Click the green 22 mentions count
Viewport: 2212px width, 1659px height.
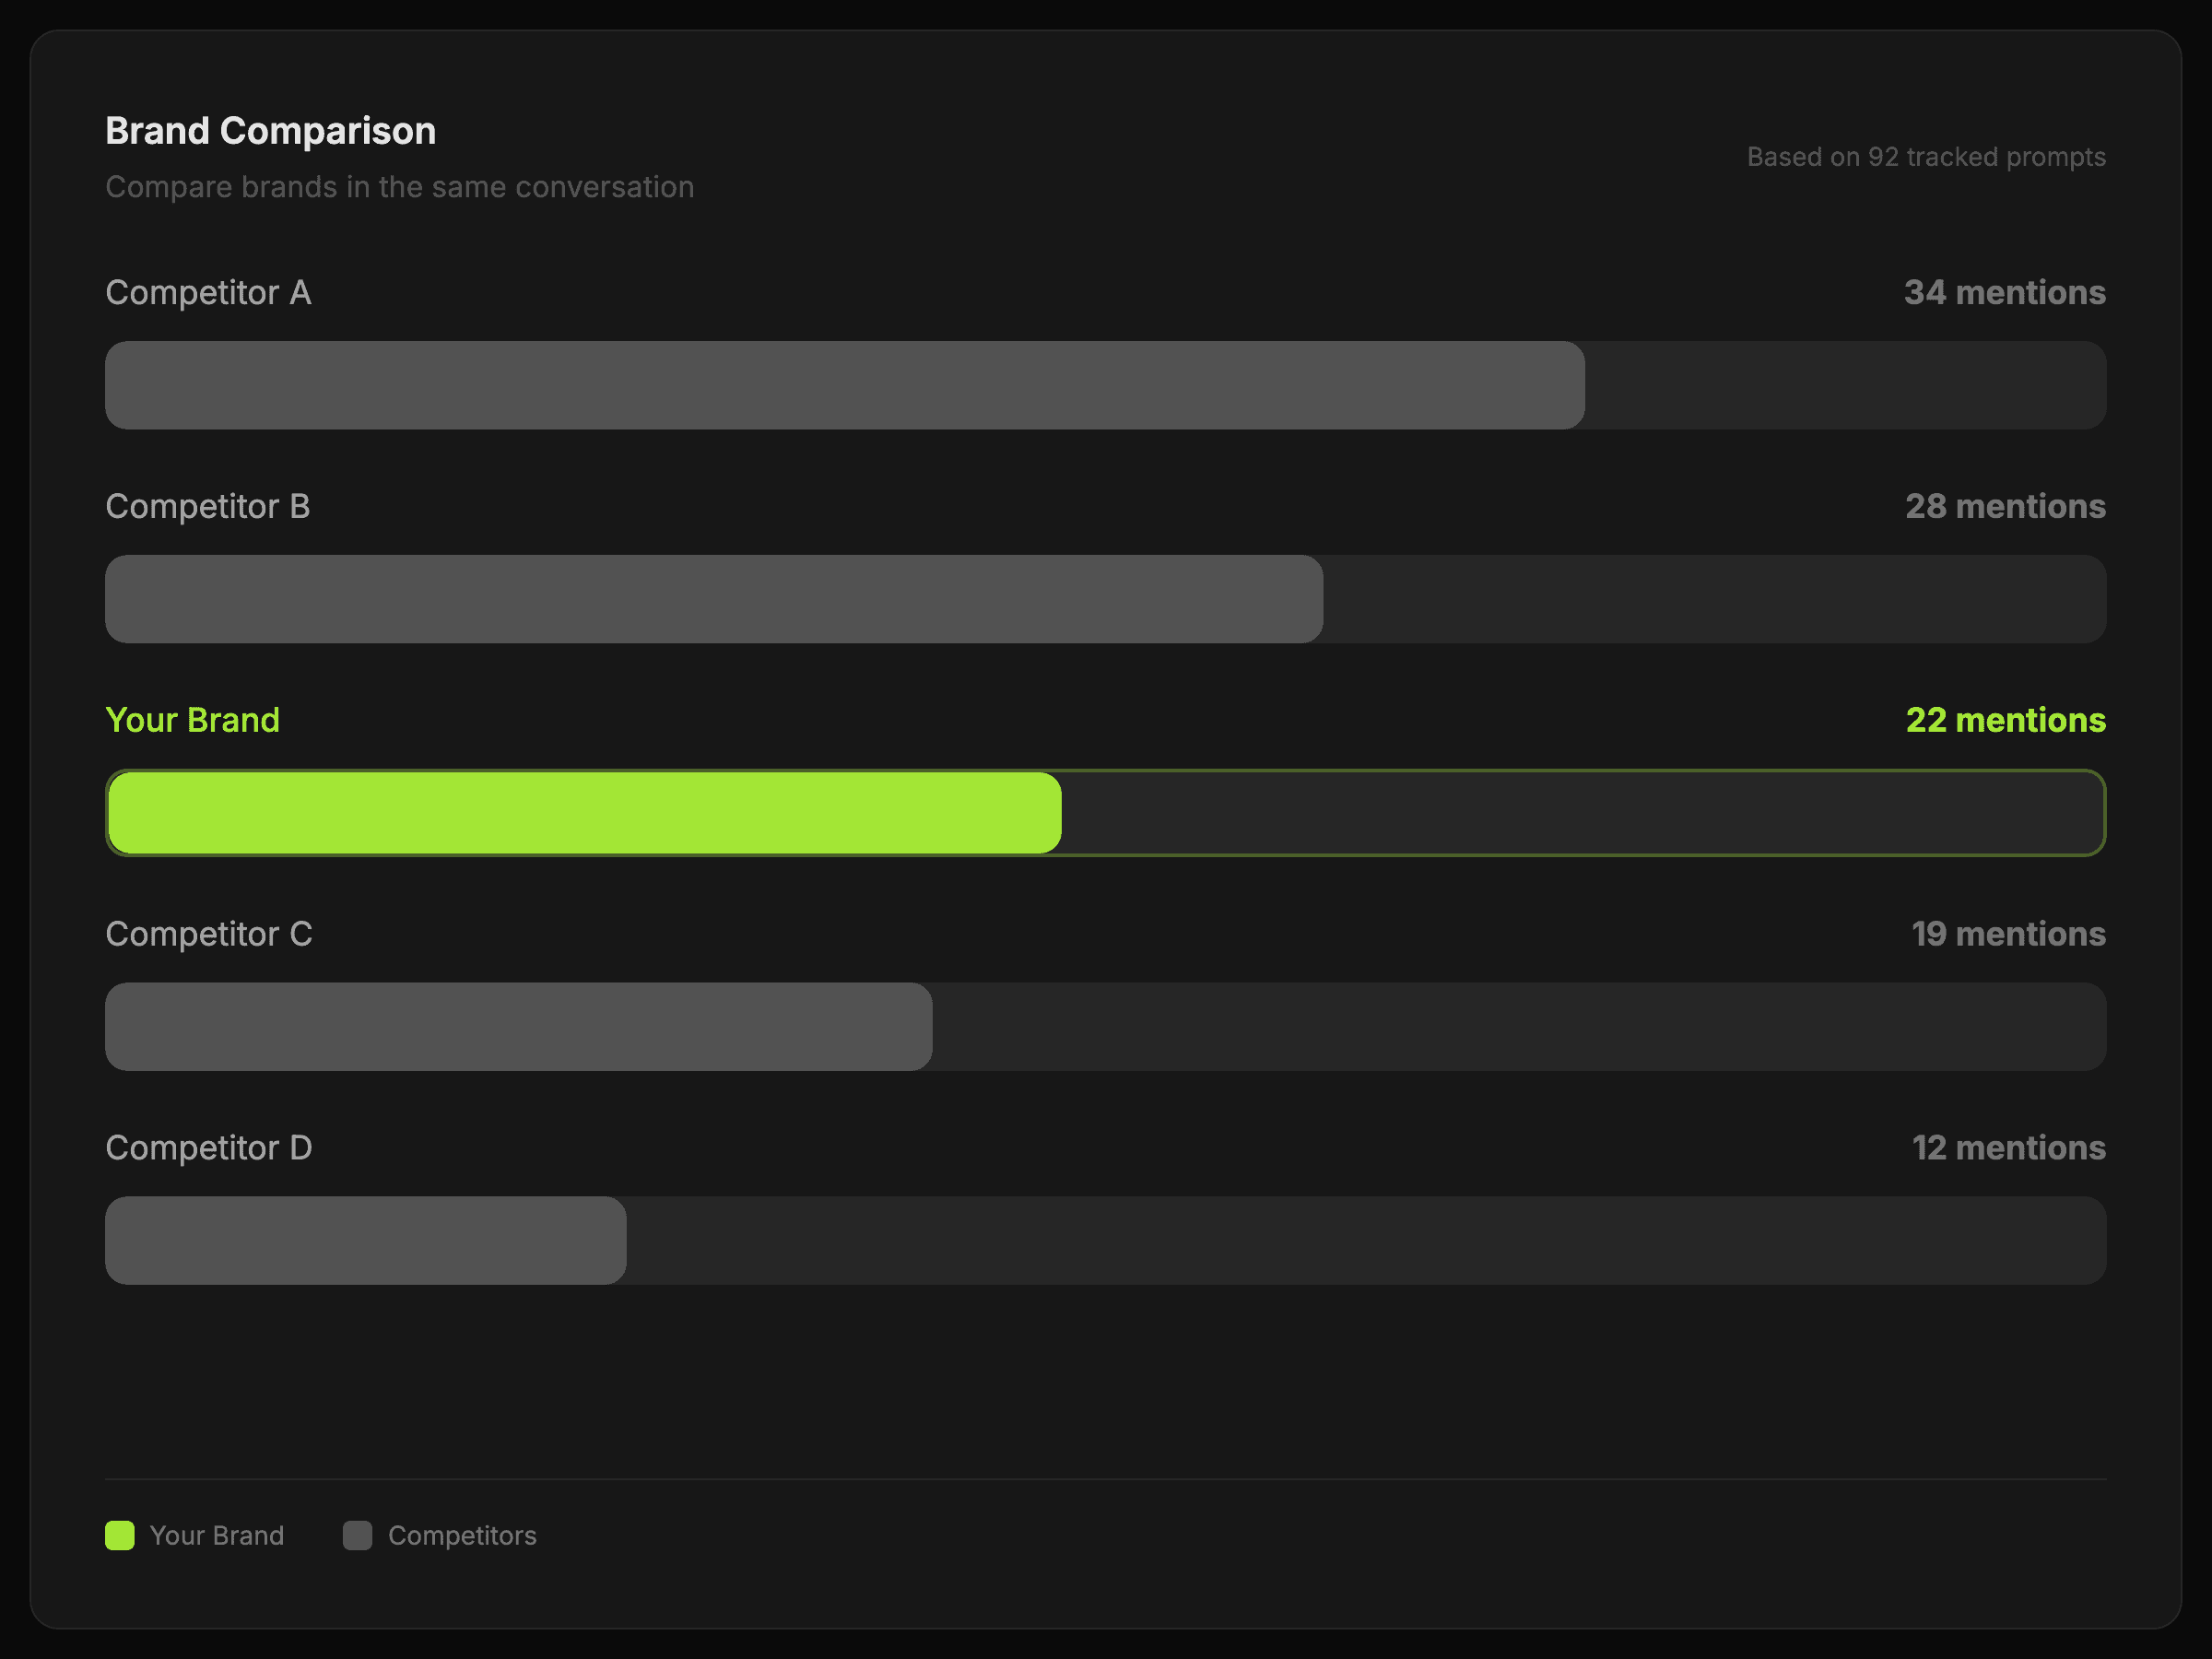[2005, 720]
